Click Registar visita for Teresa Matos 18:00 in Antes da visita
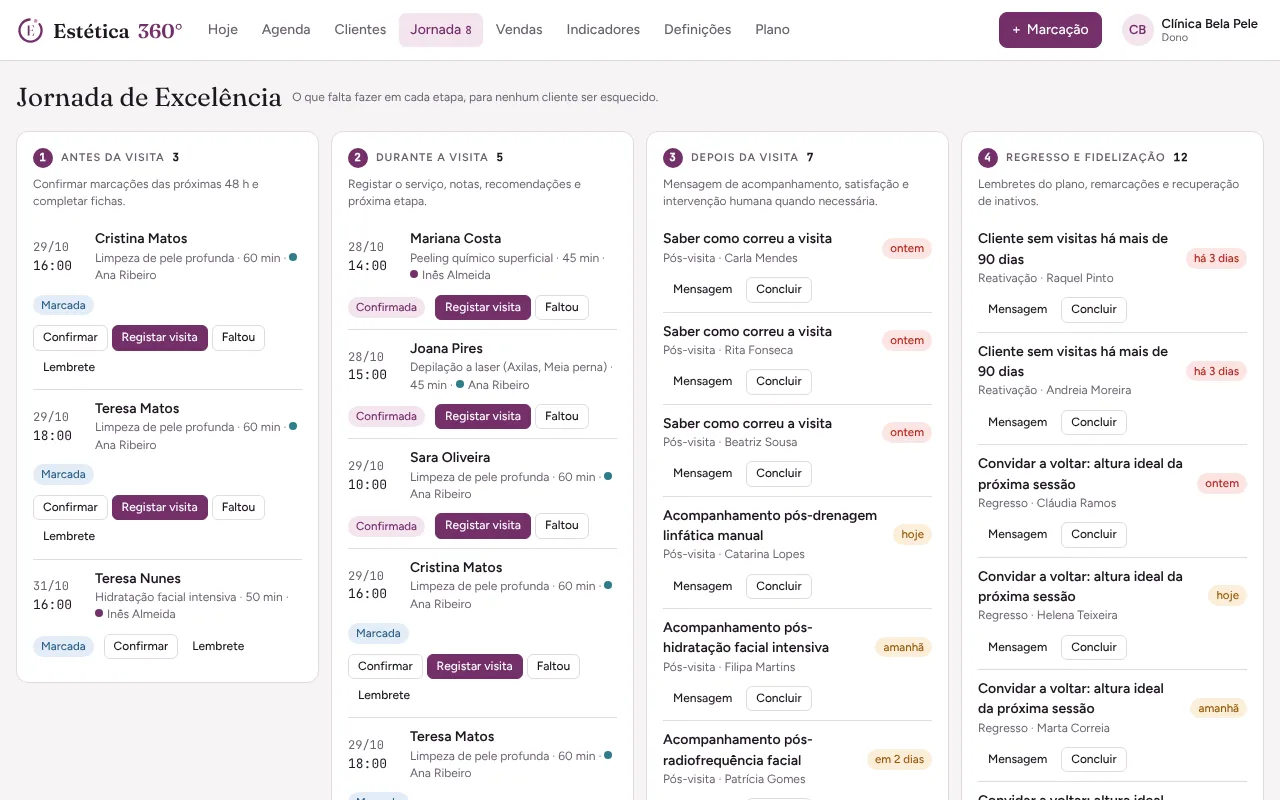The image size is (1280, 800). (x=160, y=508)
